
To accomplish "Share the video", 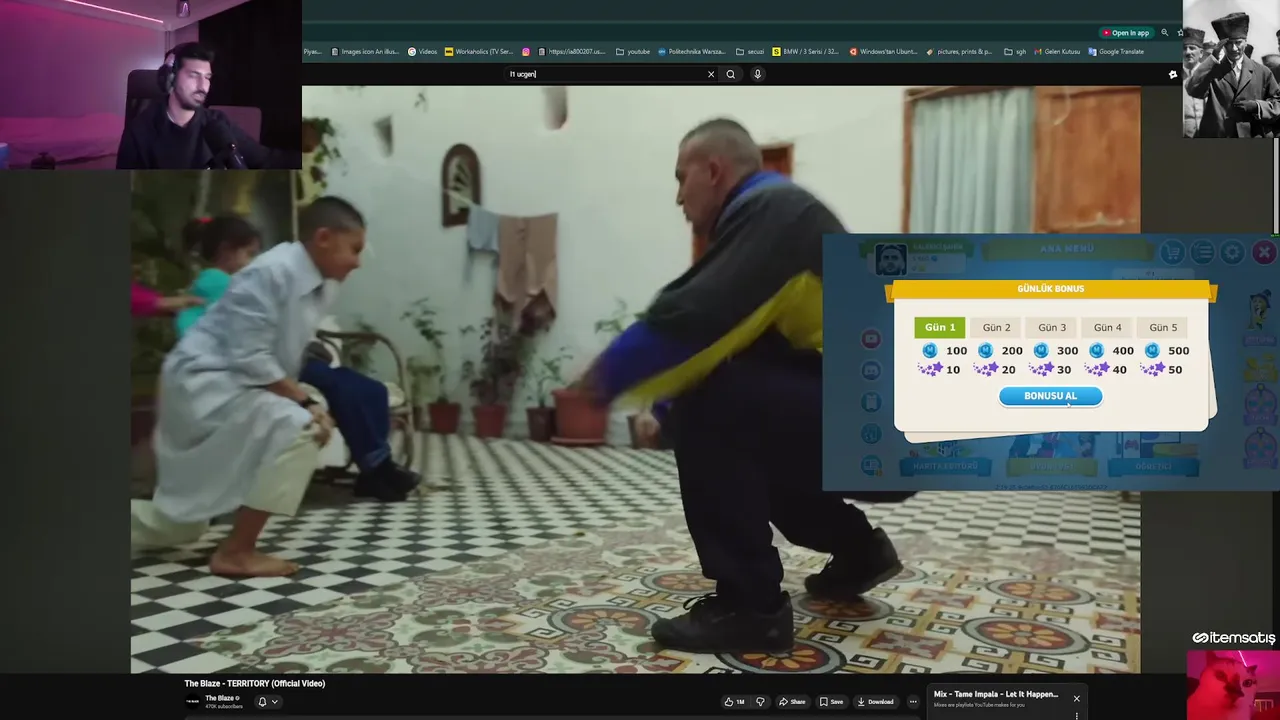I will 792,702.
